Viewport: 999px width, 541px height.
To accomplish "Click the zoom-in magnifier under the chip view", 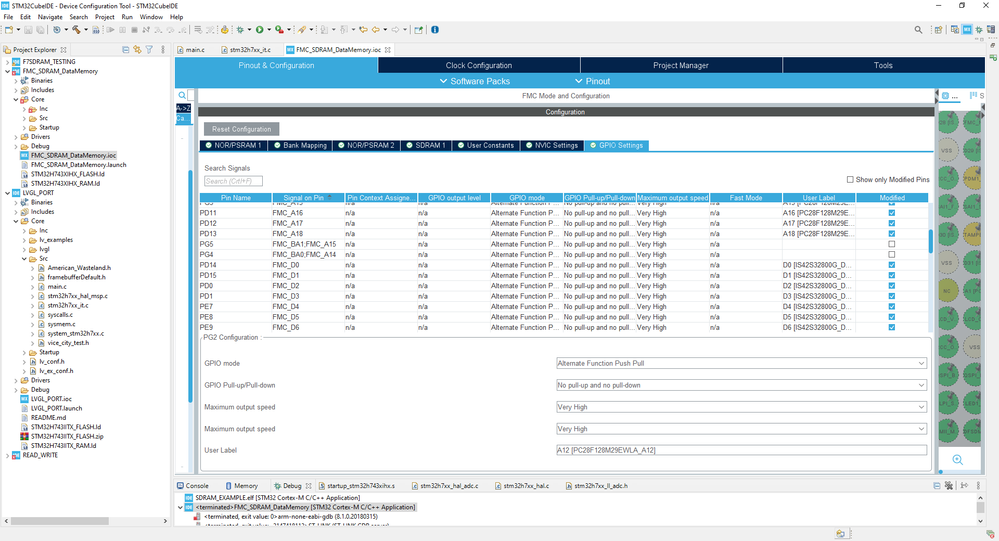I will coord(957,459).
